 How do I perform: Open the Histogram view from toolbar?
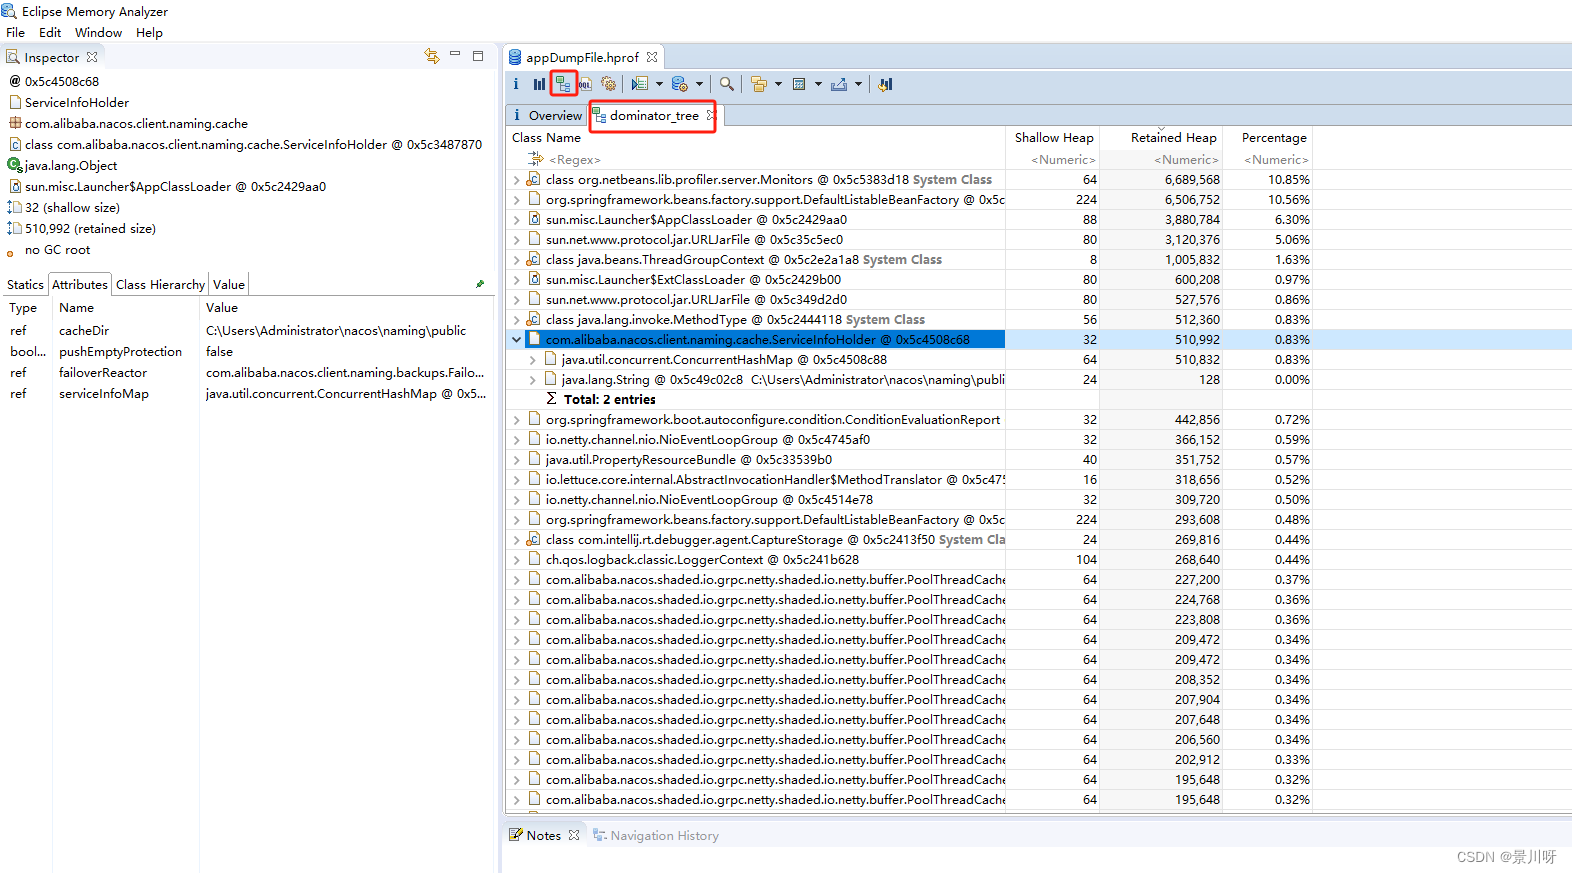tap(540, 85)
